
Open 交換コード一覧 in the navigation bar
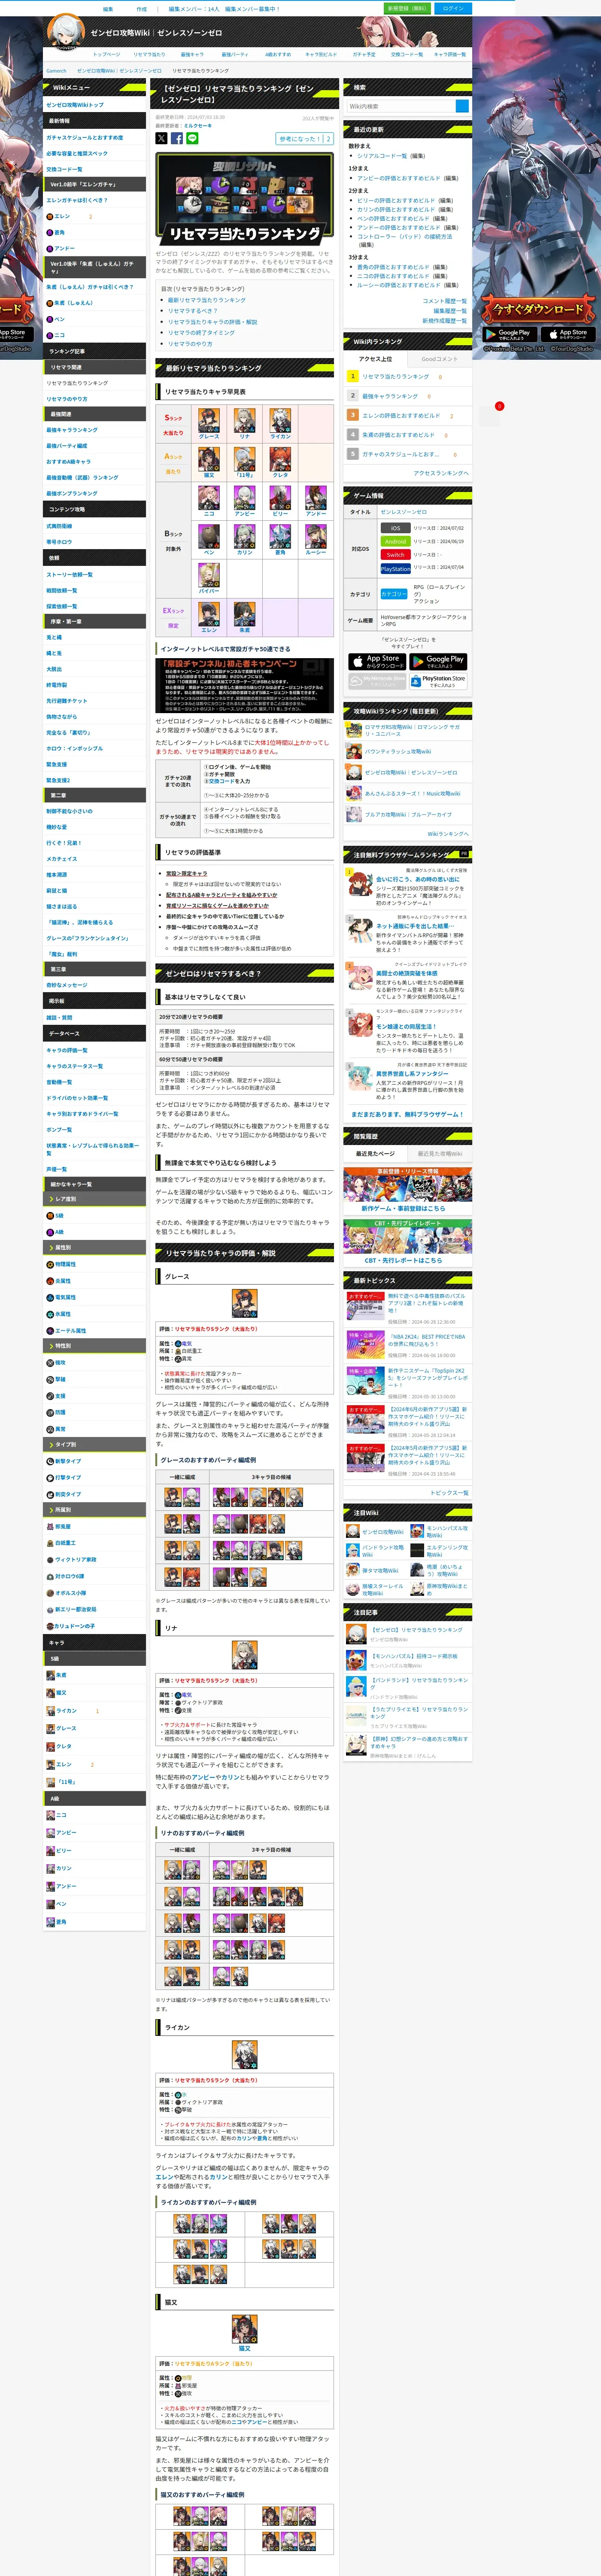coord(407,54)
